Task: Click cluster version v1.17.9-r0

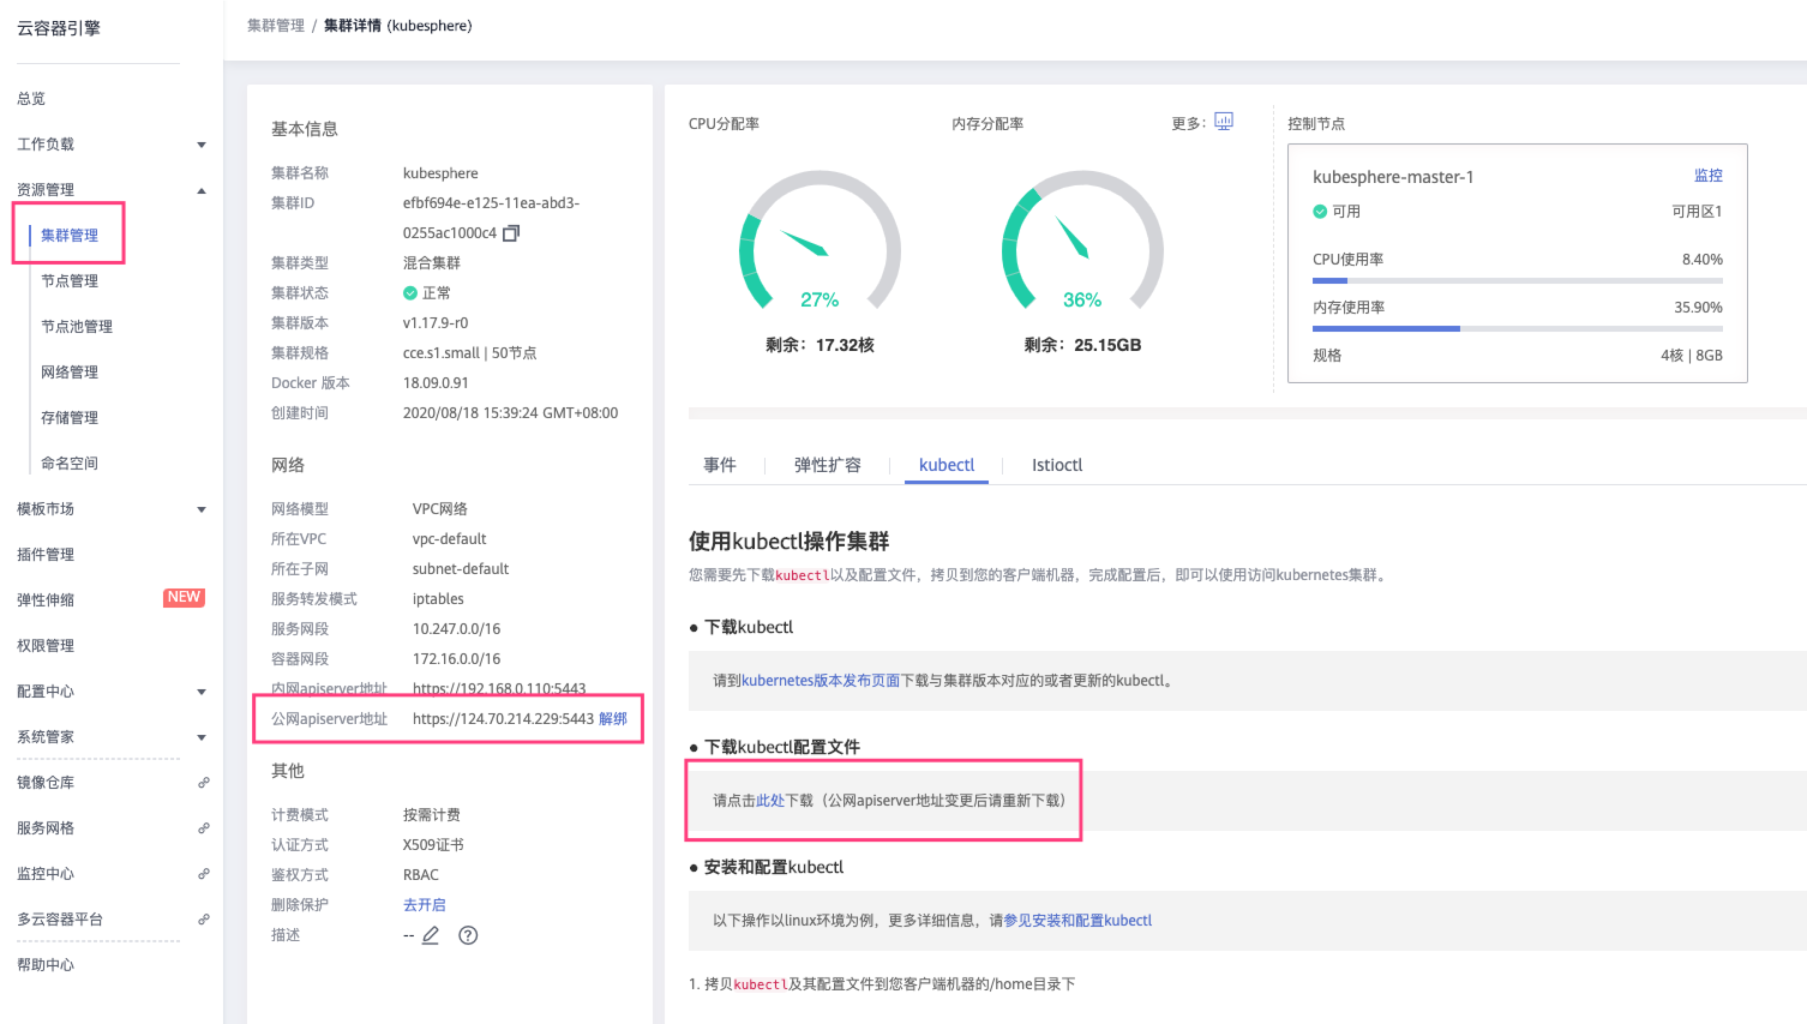Action: click(x=435, y=323)
